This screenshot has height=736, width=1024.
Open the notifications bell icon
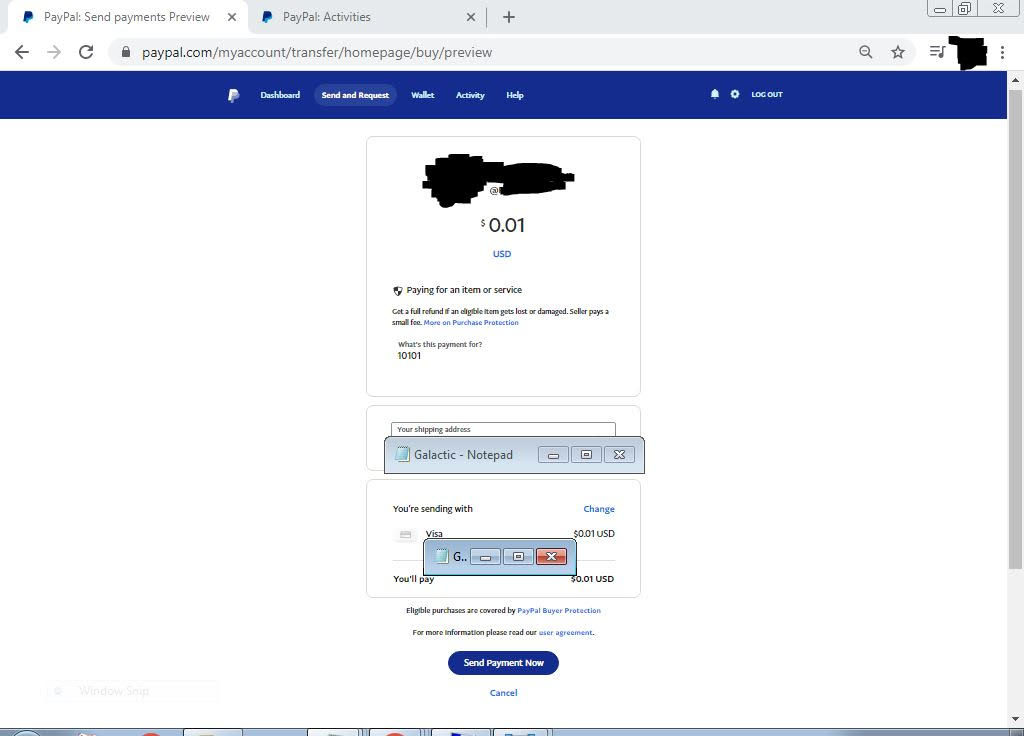[x=714, y=94]
